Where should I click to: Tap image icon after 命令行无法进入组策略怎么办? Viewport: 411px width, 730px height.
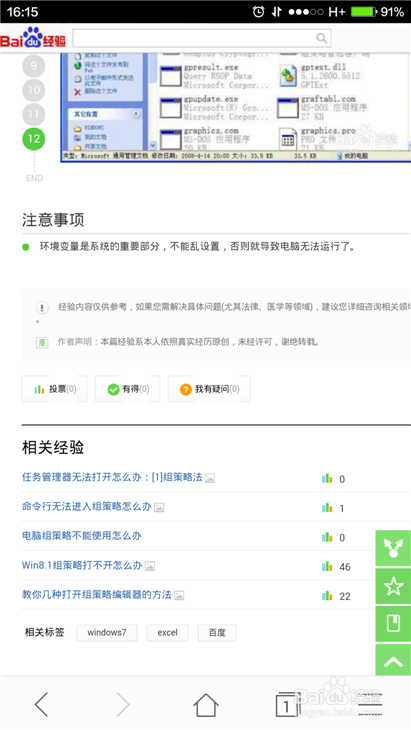point(159,507)
